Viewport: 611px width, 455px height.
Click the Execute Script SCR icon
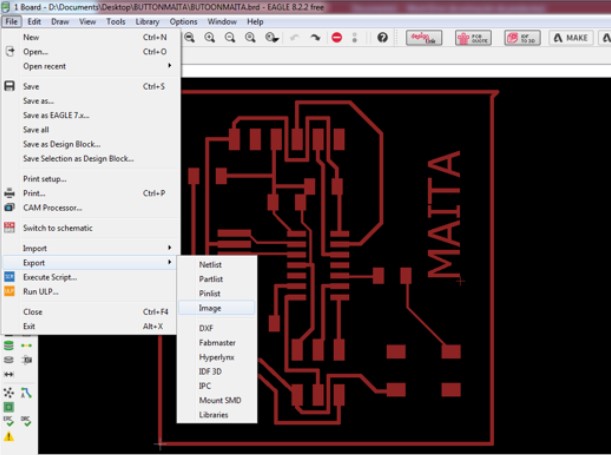pyautogui.click(x=9, y=277)
